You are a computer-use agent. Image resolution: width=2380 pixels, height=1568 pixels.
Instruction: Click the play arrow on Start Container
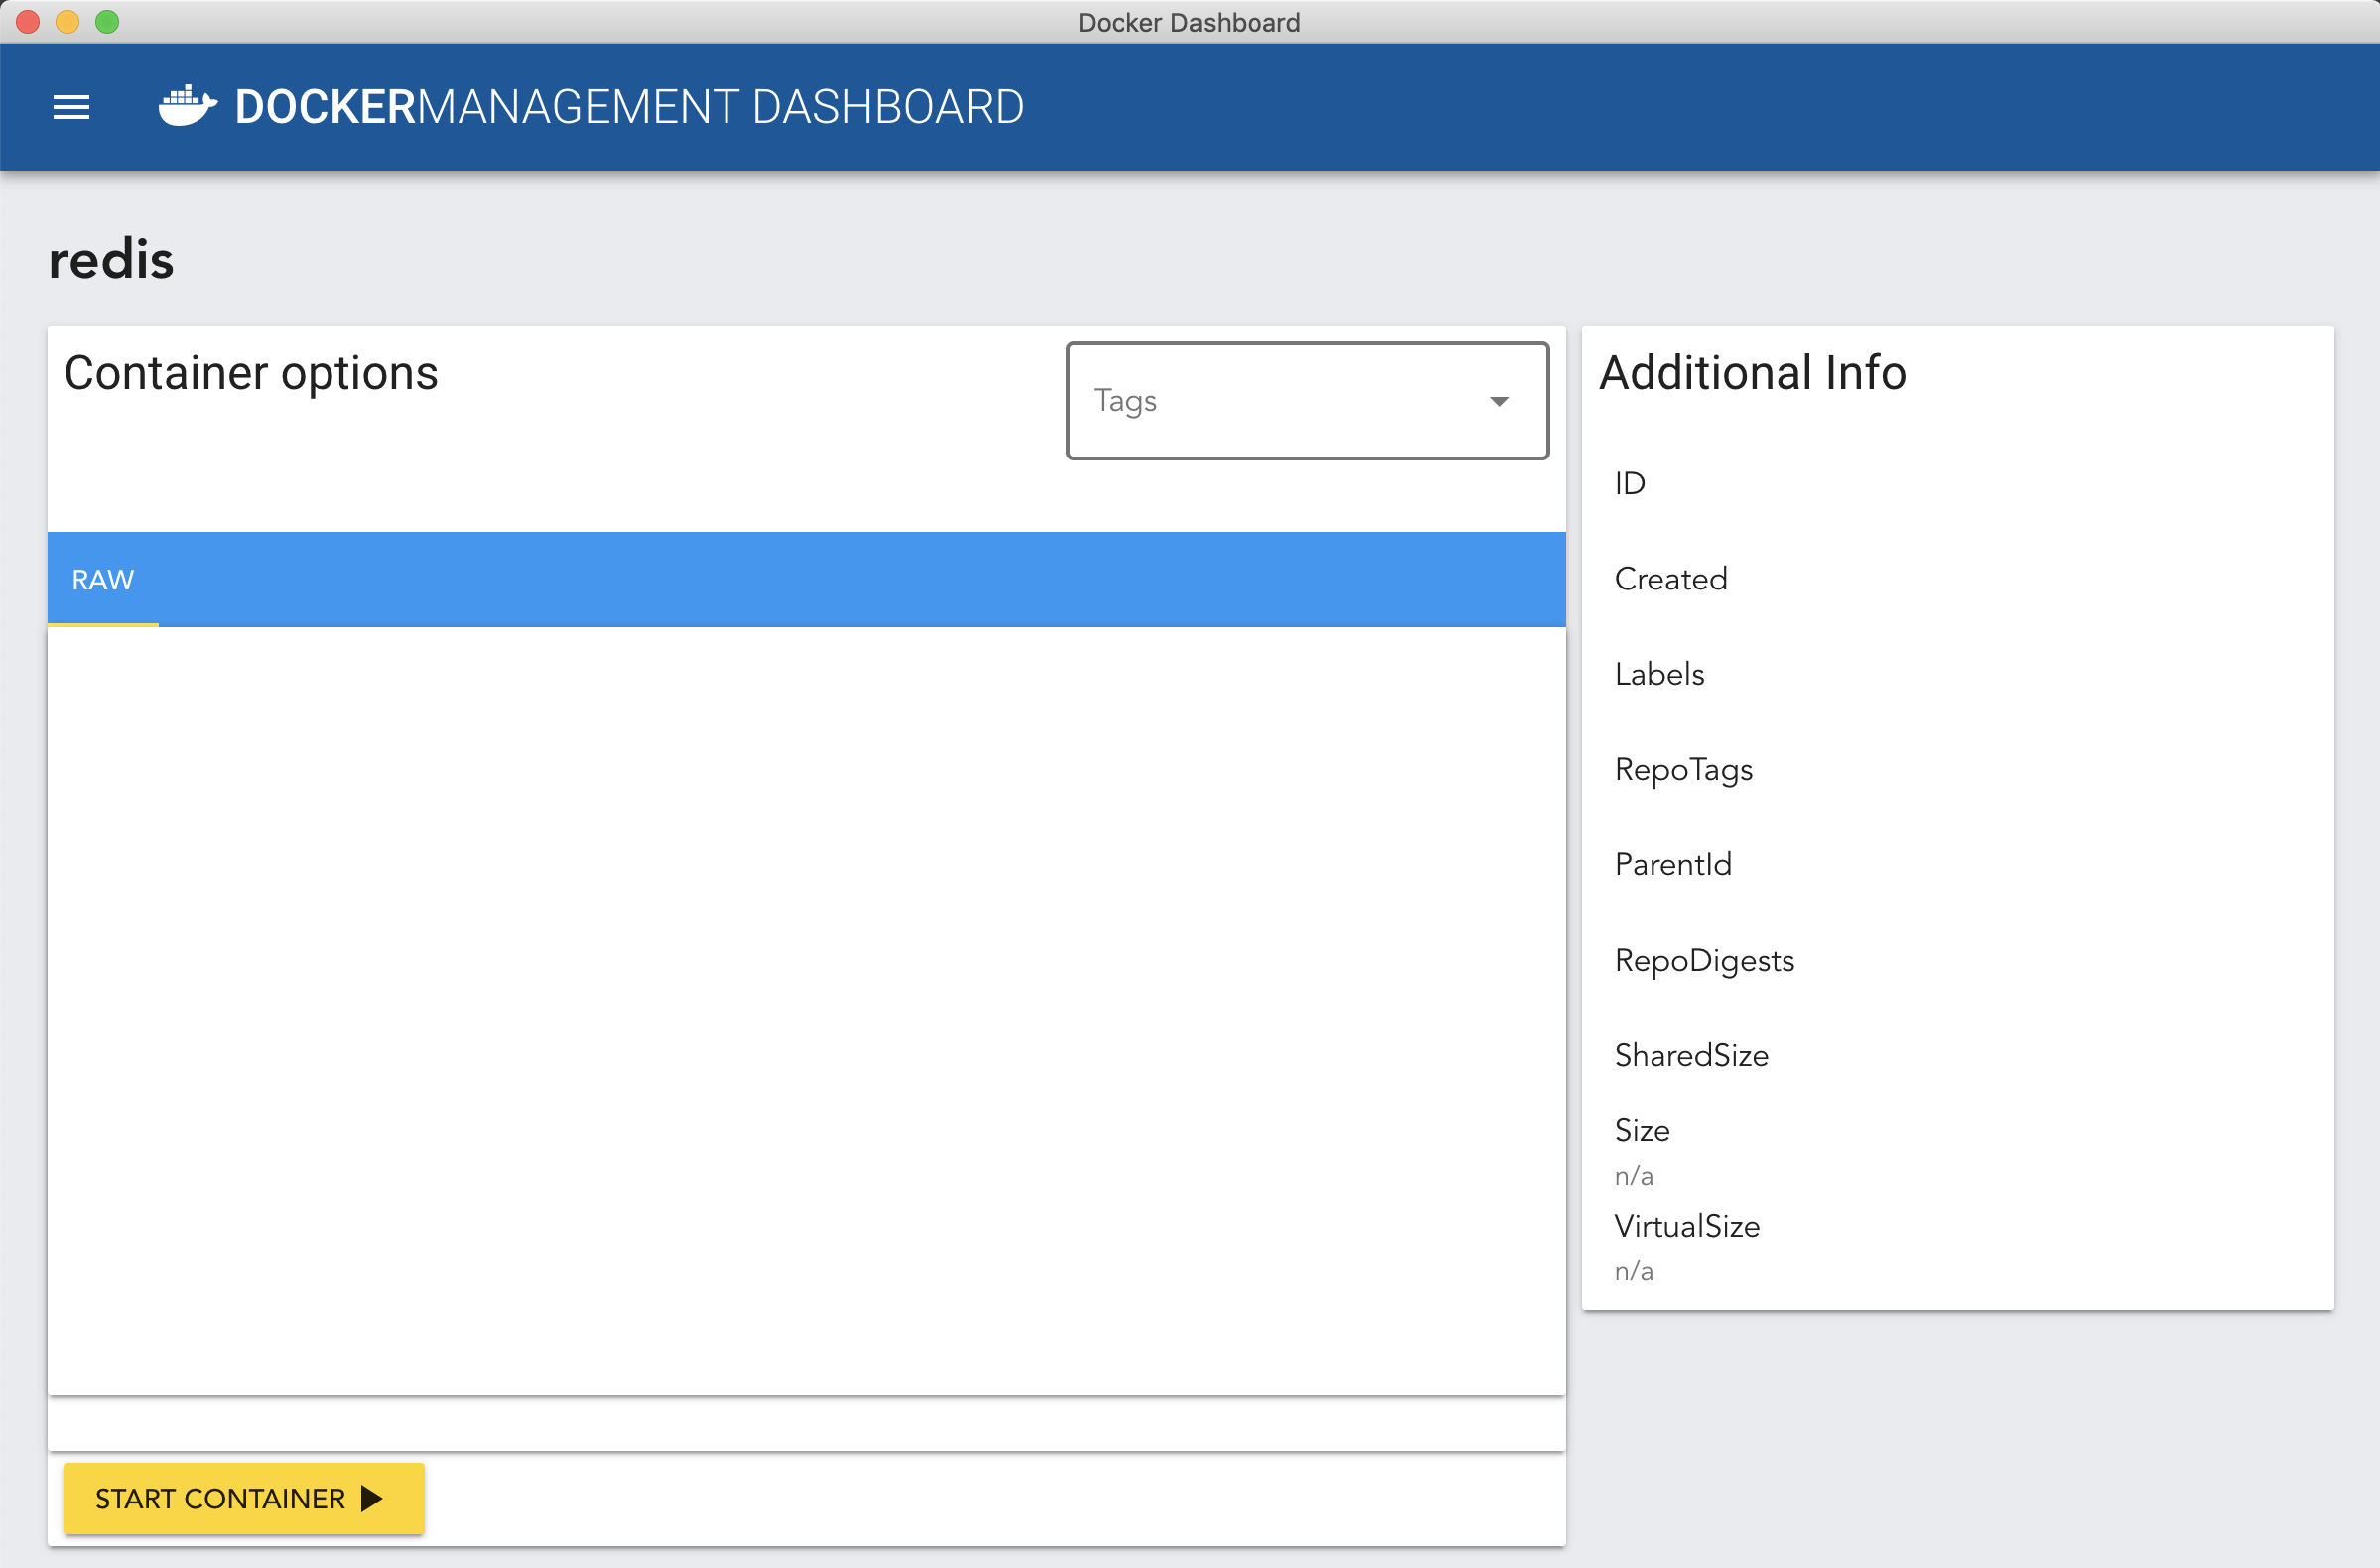[x=372, y=1497]
